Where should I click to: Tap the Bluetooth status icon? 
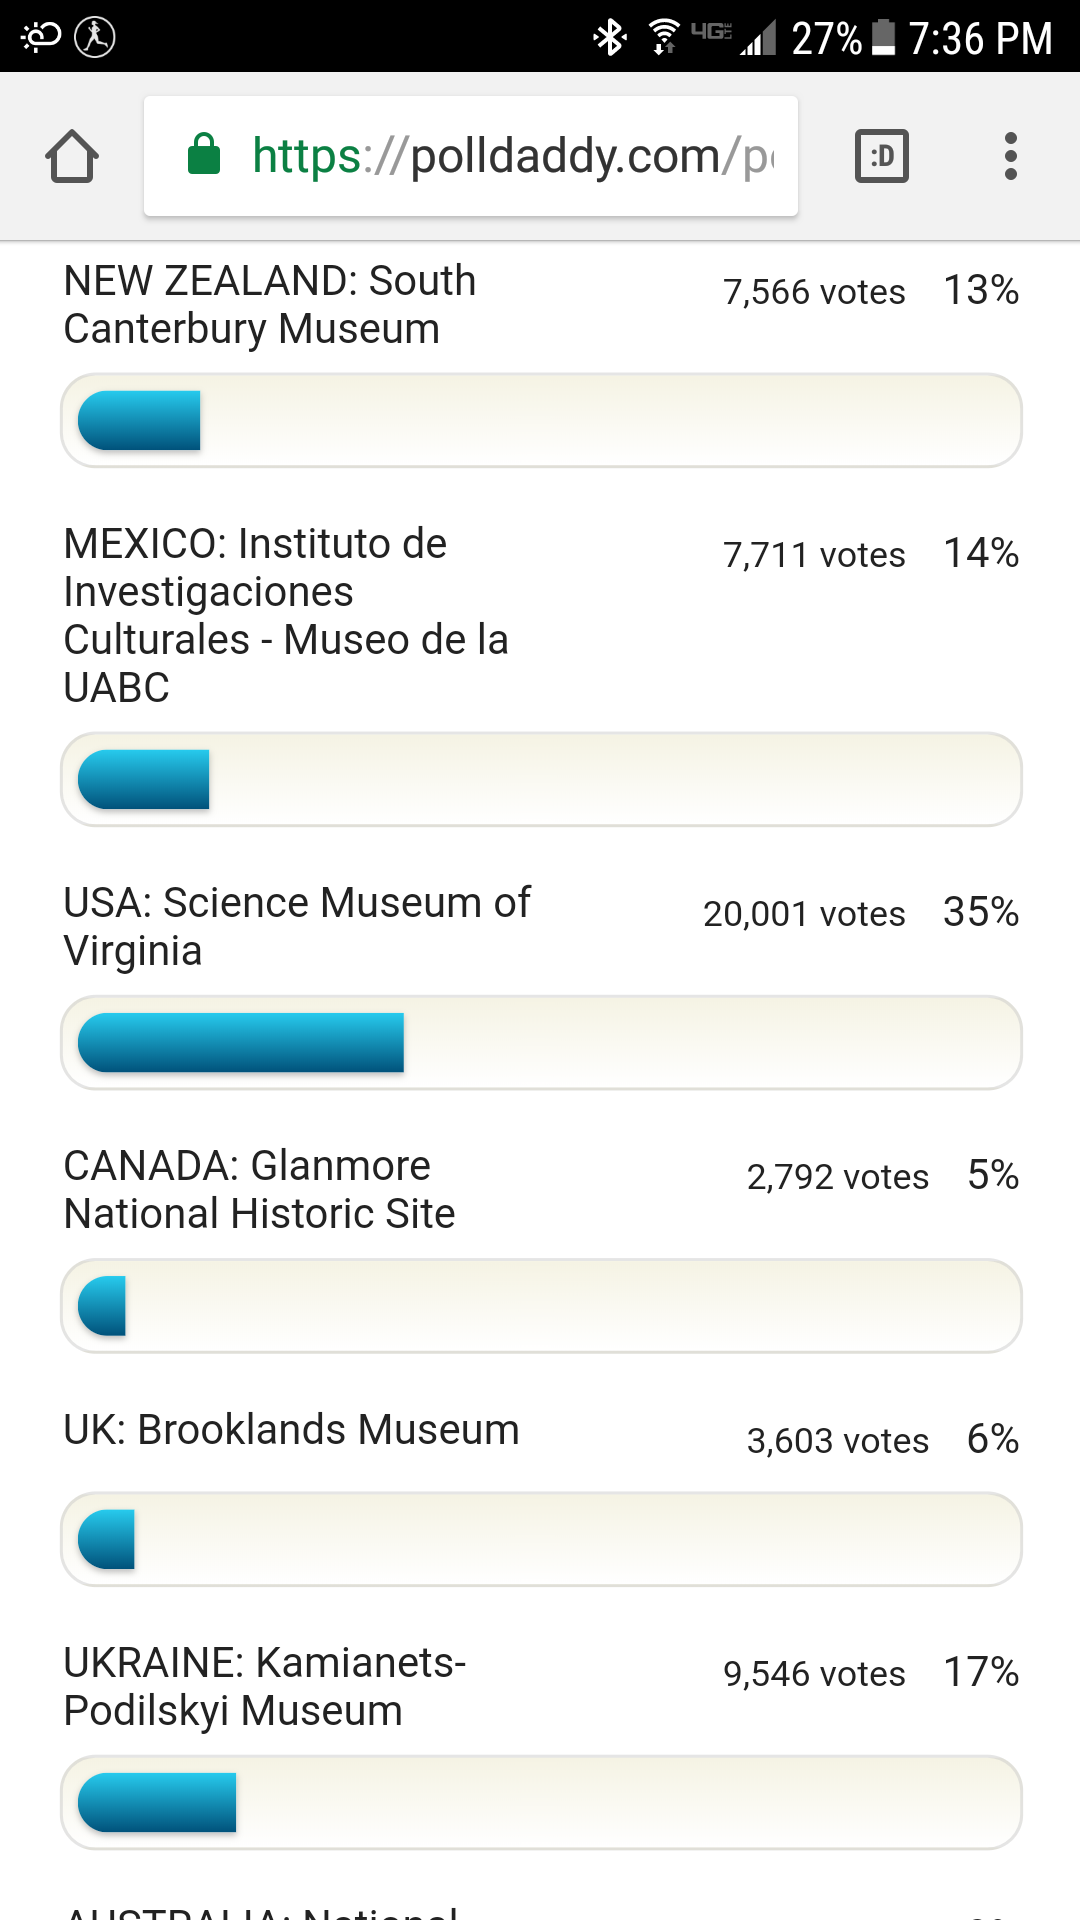(609, 38)
